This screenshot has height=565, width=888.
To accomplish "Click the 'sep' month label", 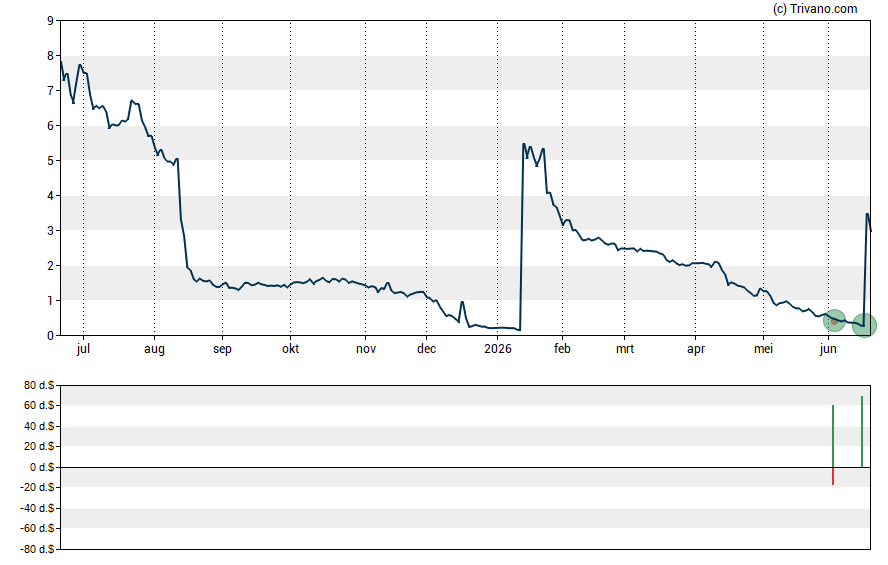I will click(x=222, y=349).
